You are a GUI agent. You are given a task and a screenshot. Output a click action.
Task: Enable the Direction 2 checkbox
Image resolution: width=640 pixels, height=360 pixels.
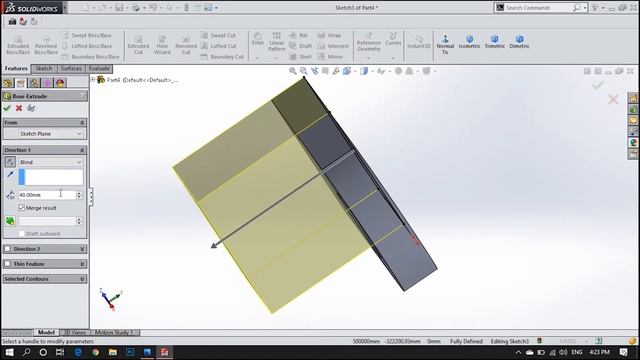coord(7,249)
